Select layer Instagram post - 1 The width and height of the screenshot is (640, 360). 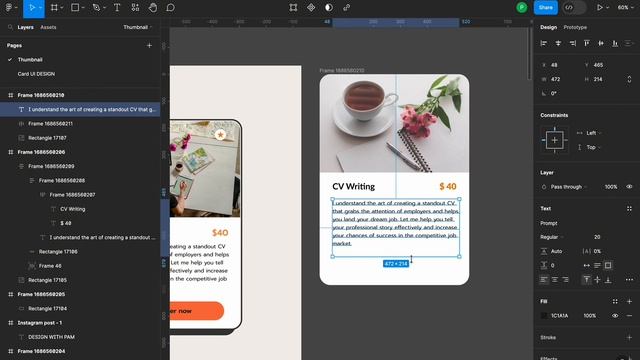click(x=40, y=323)
